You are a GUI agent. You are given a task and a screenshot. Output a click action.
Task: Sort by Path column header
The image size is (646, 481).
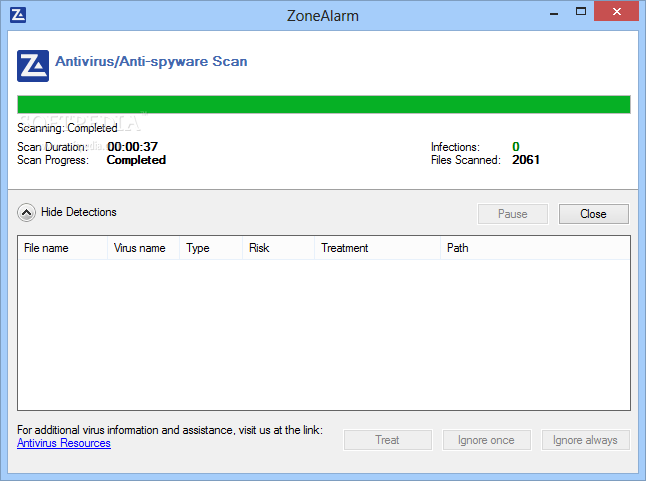[x=535, y=248]
